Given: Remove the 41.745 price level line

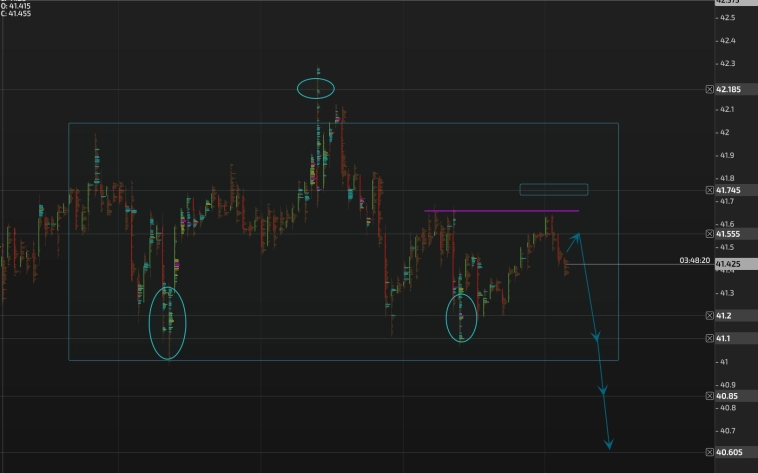Looking at the screenshot, I should (709, 190).
